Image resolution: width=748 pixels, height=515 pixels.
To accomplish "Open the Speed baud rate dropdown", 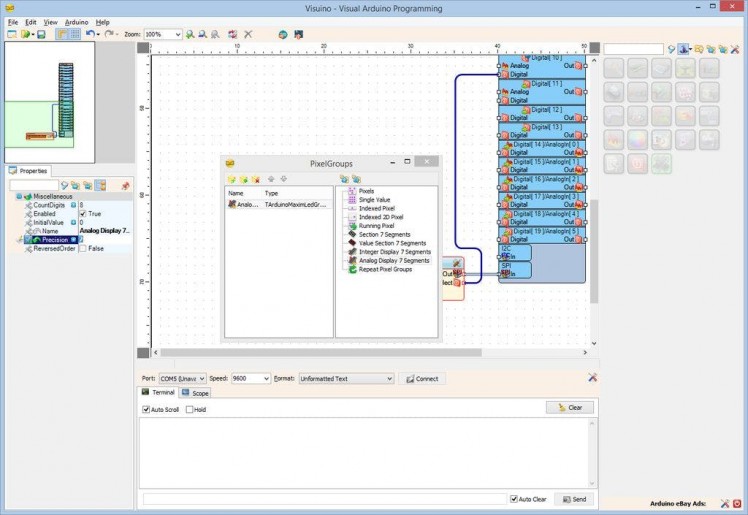I will [x=265, y=379].
